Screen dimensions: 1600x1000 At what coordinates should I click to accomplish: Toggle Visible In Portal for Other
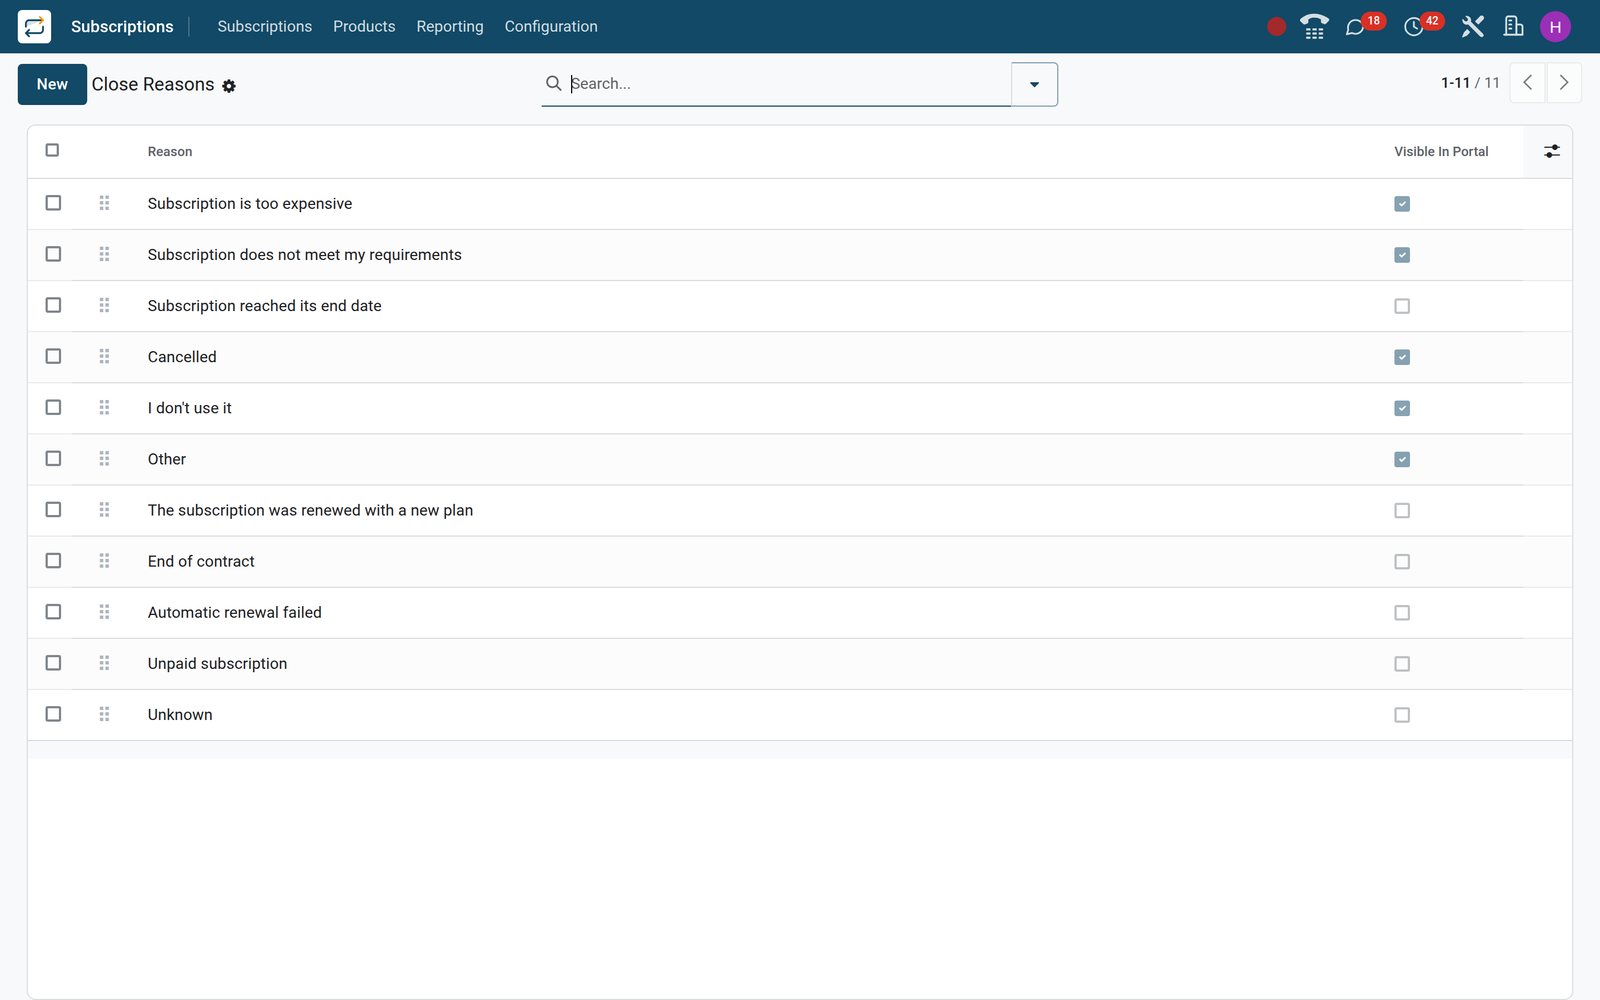pos(1402,459)
